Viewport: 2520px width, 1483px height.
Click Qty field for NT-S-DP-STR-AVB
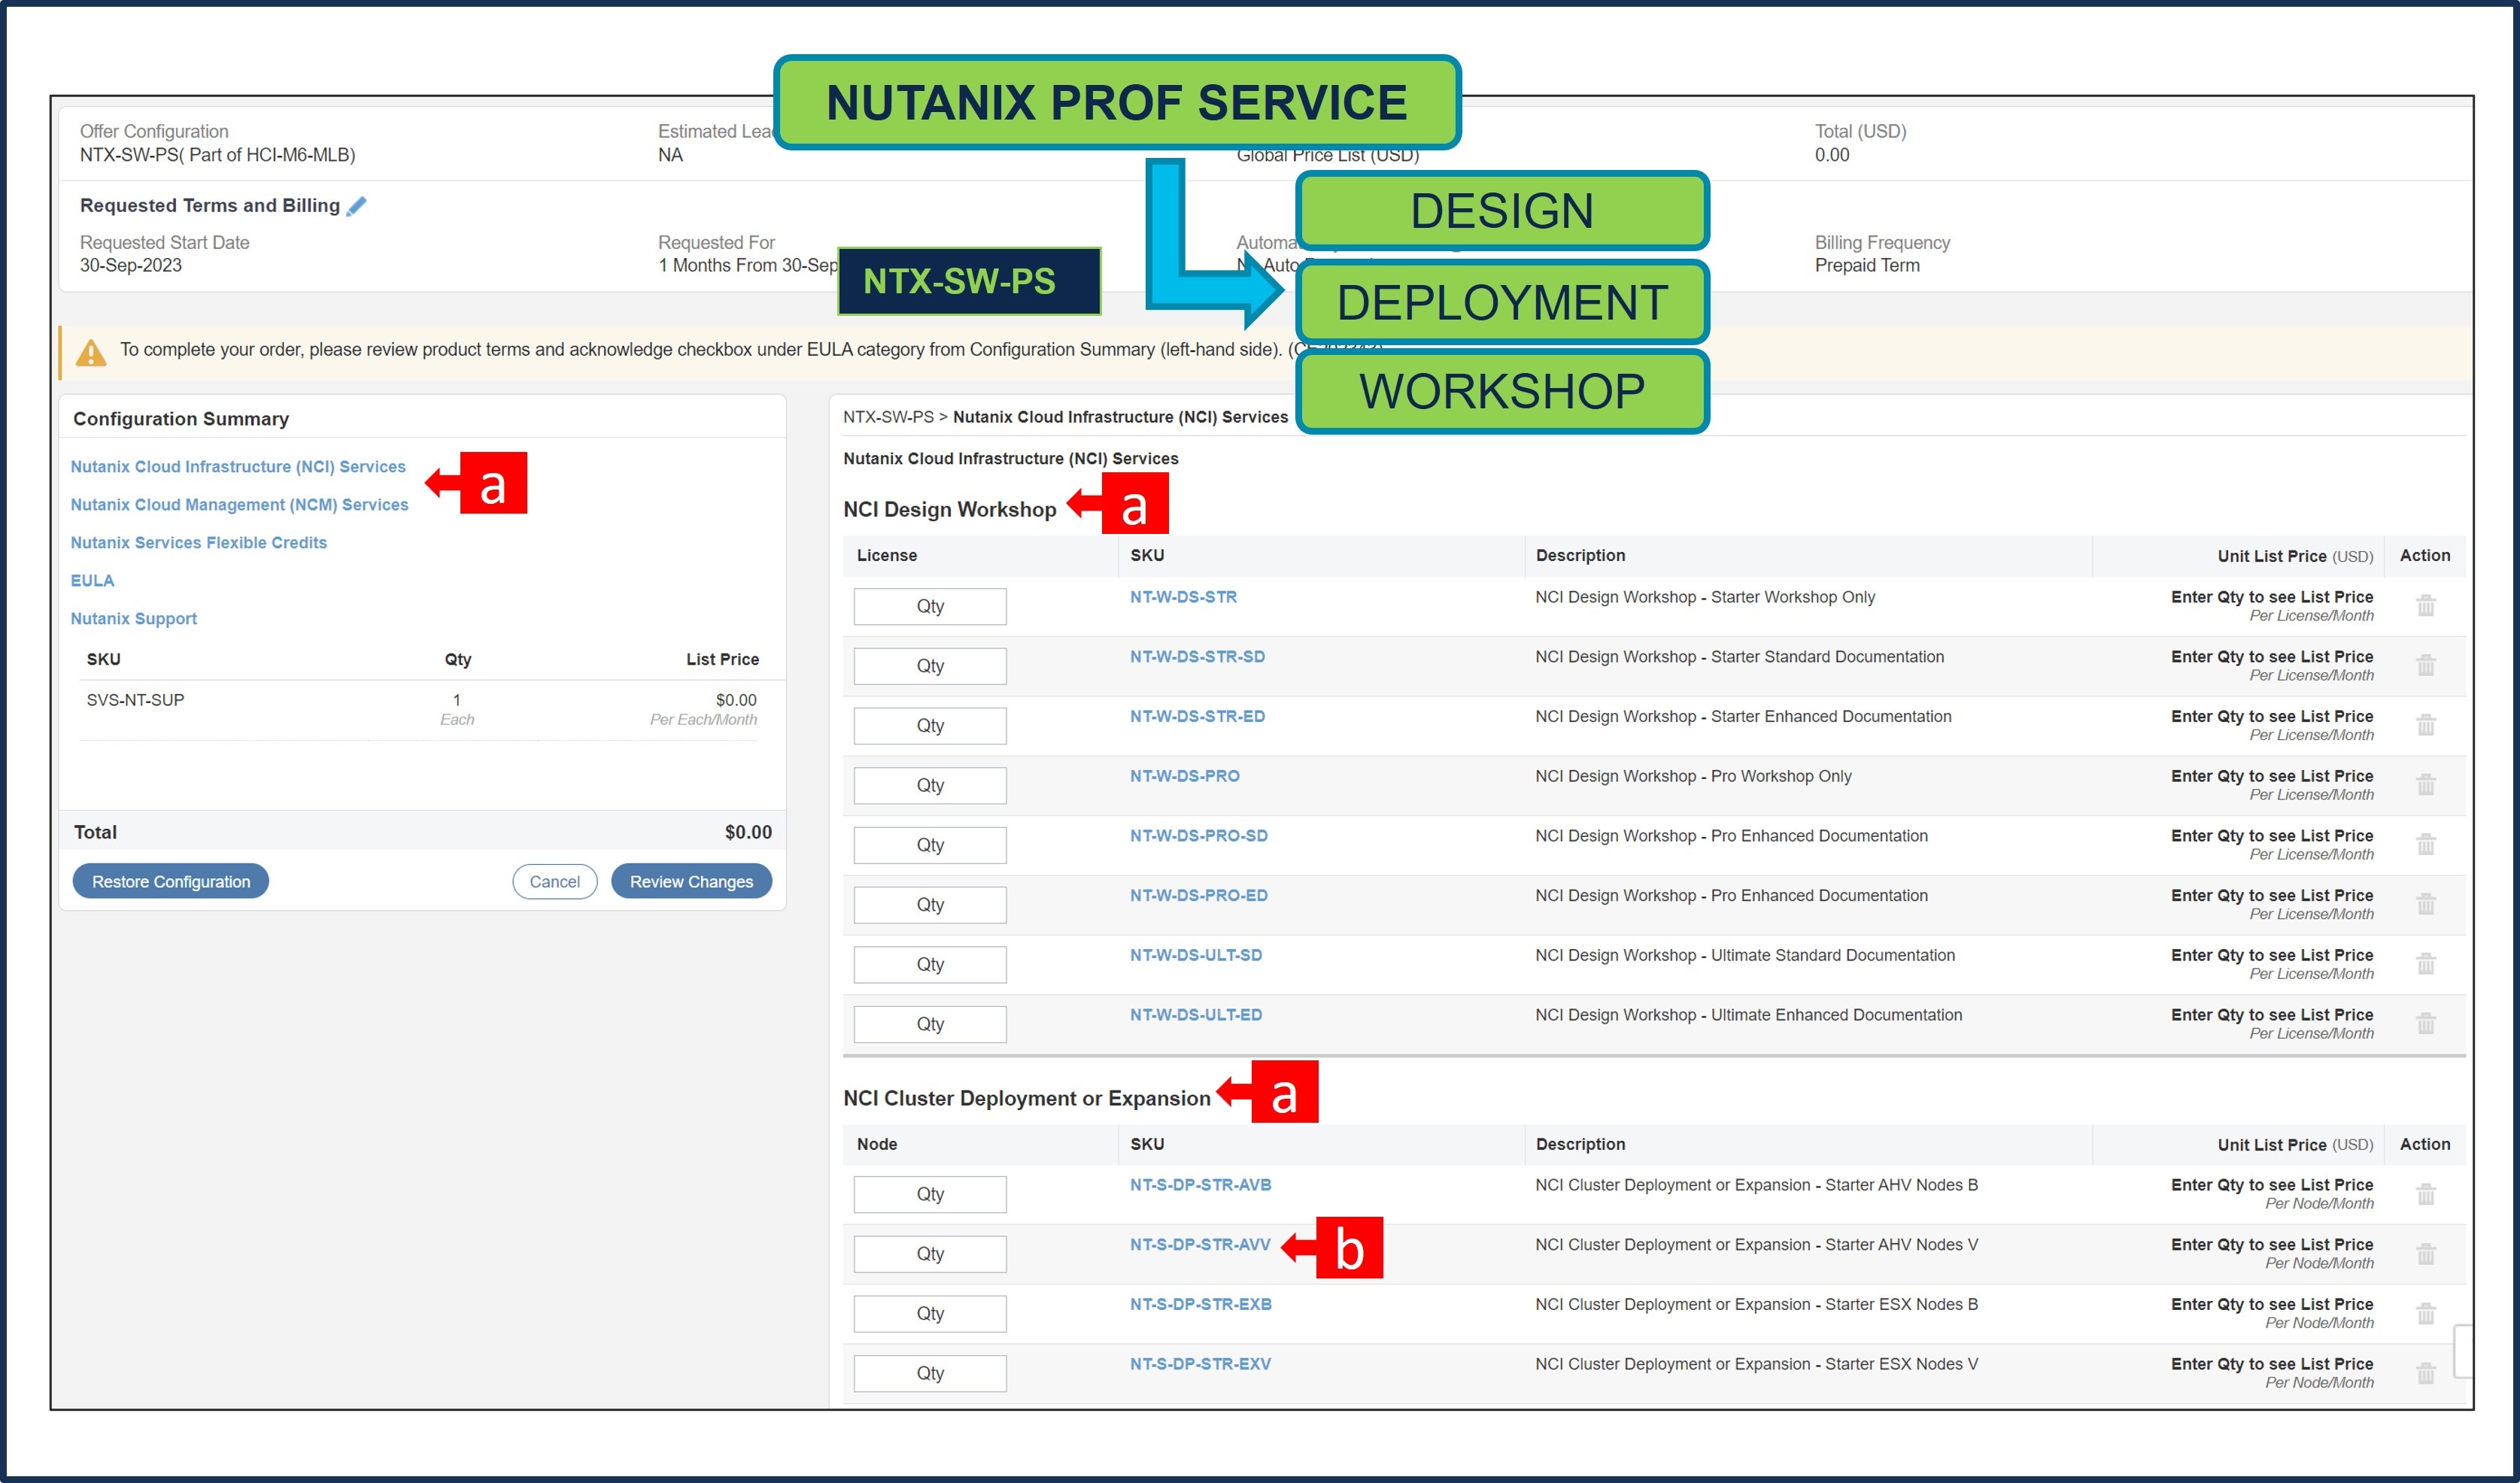coord(930,1194)
